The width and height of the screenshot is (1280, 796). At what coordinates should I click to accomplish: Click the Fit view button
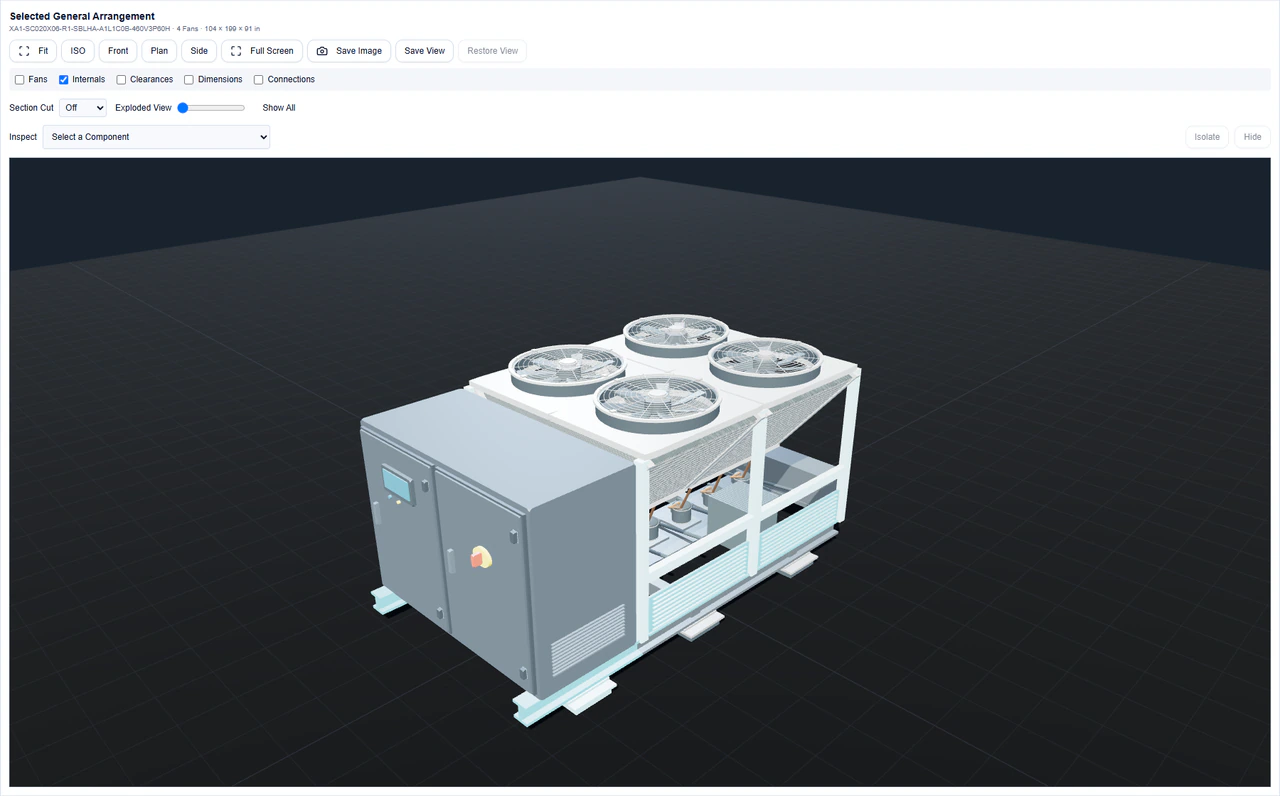[x=33, y=51]
